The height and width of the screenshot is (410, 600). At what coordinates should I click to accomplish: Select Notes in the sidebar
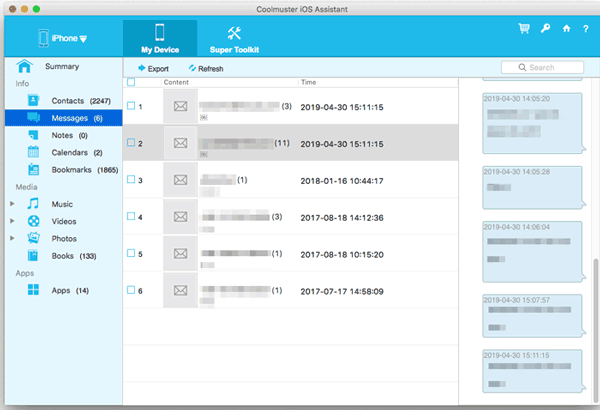[63, 135]
